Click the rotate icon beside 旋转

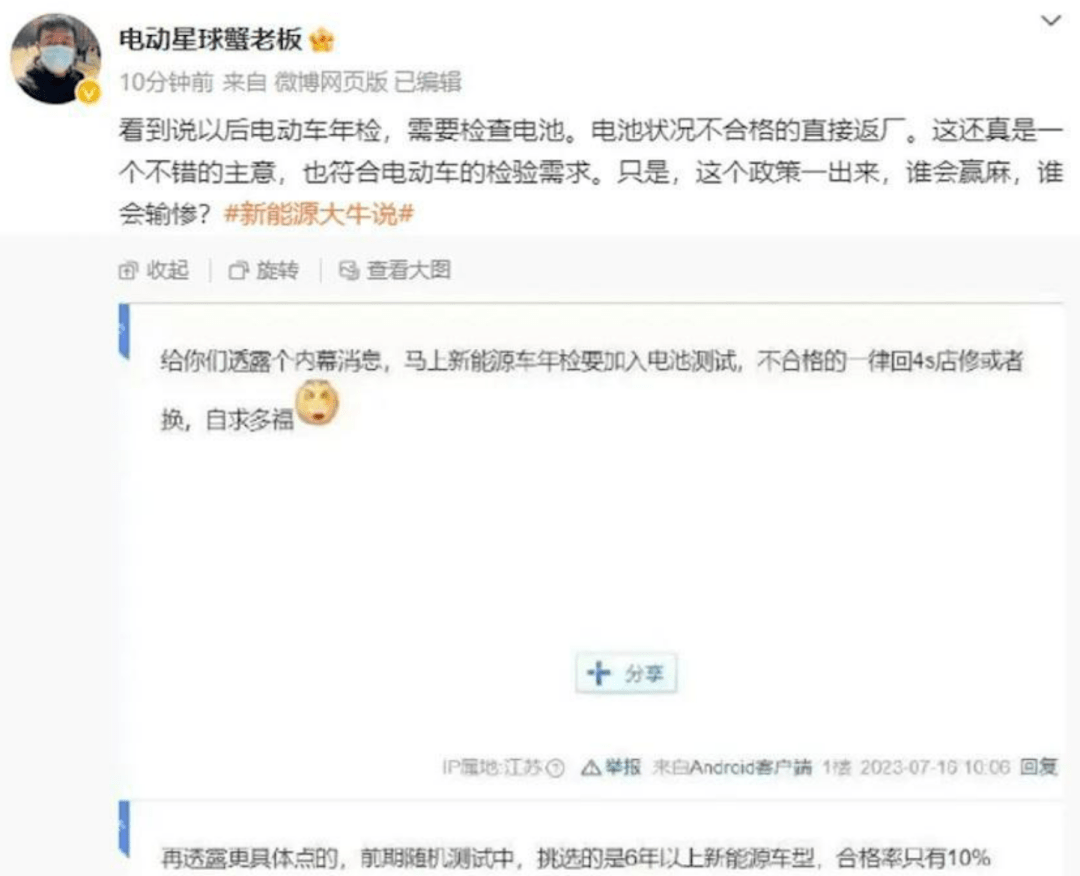(x=238, y=271)
